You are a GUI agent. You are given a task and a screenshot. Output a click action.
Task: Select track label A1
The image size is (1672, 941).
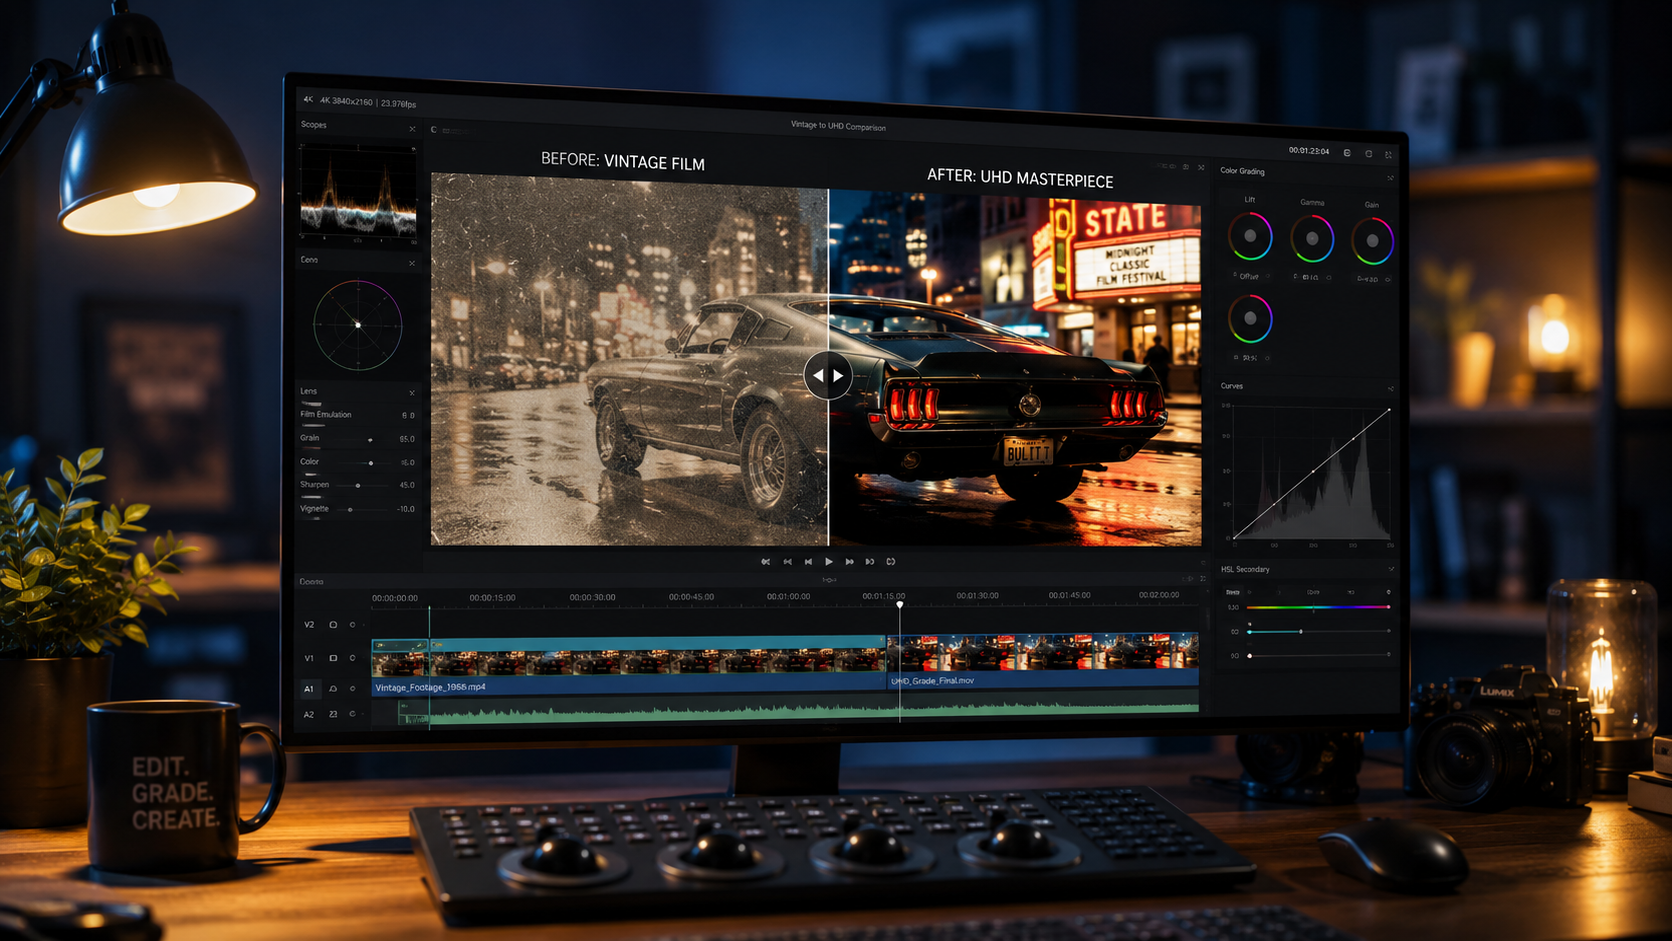pos(309,688)
